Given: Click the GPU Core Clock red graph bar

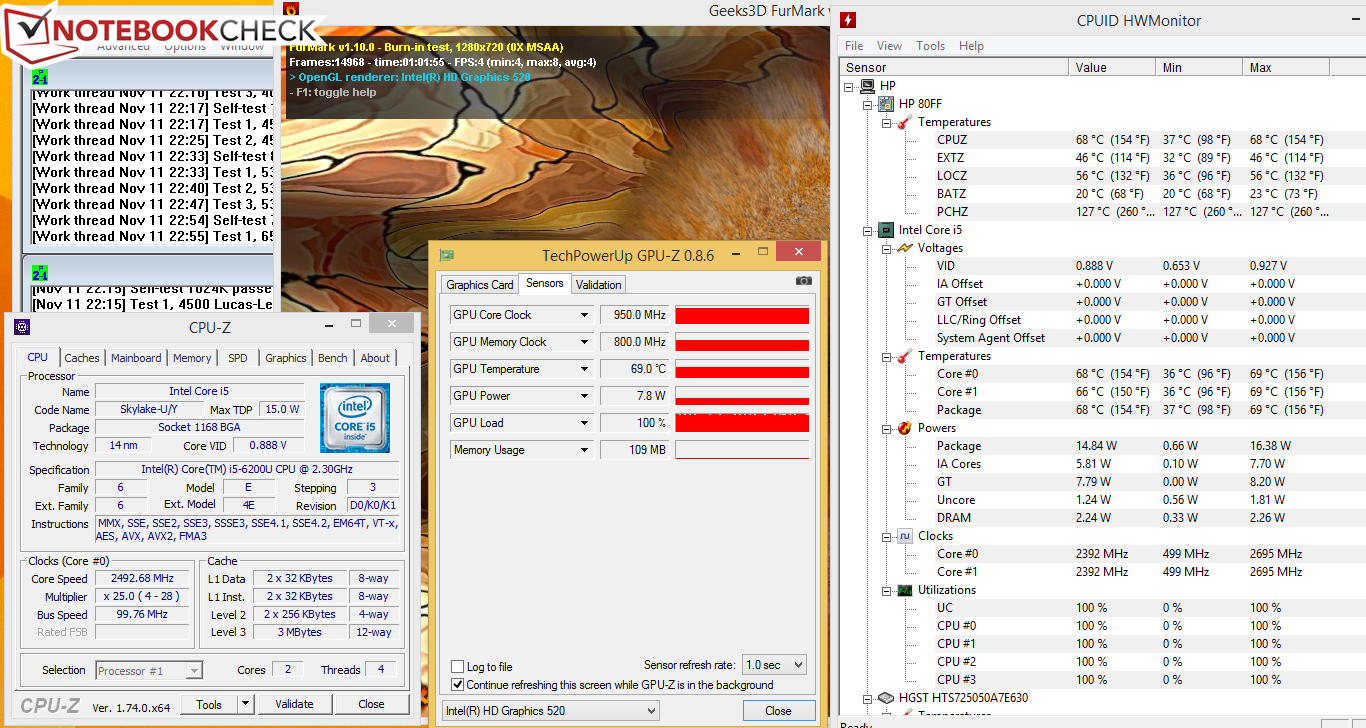Looking at the screenshot, I should point(742,315).
